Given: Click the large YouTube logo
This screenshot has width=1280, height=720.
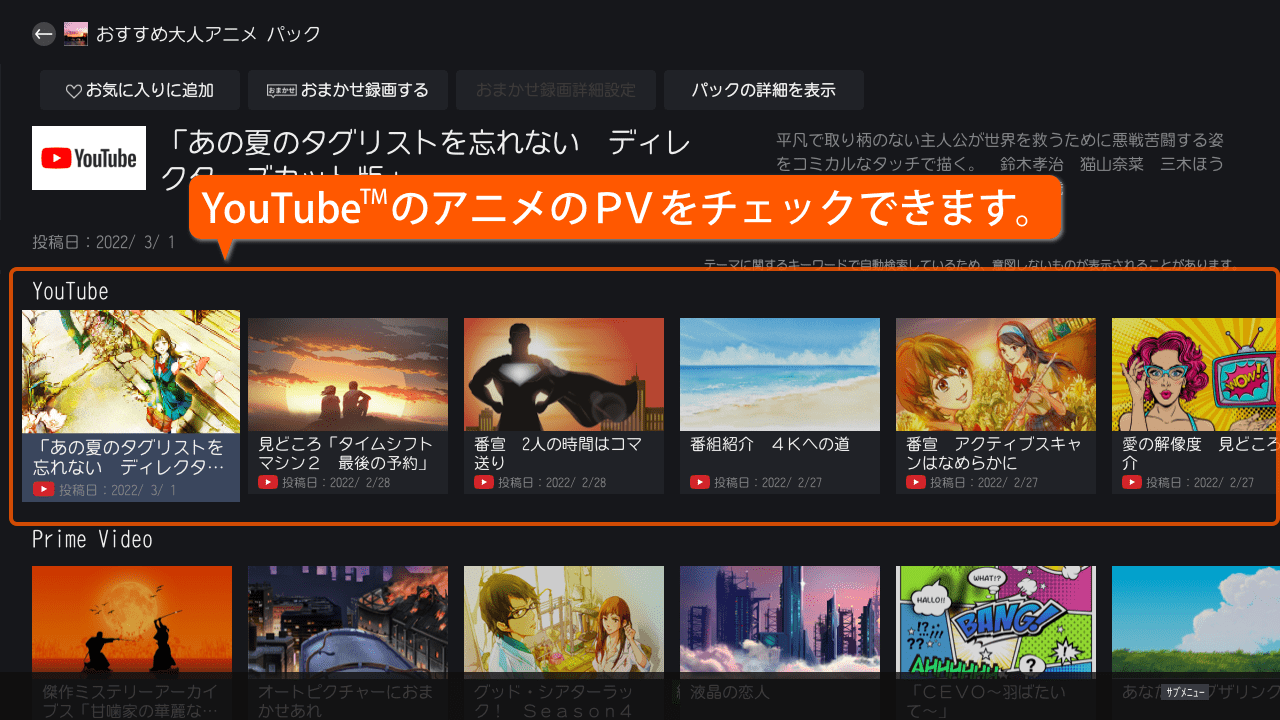Looking at the screenshot, I should click(89, 158).
